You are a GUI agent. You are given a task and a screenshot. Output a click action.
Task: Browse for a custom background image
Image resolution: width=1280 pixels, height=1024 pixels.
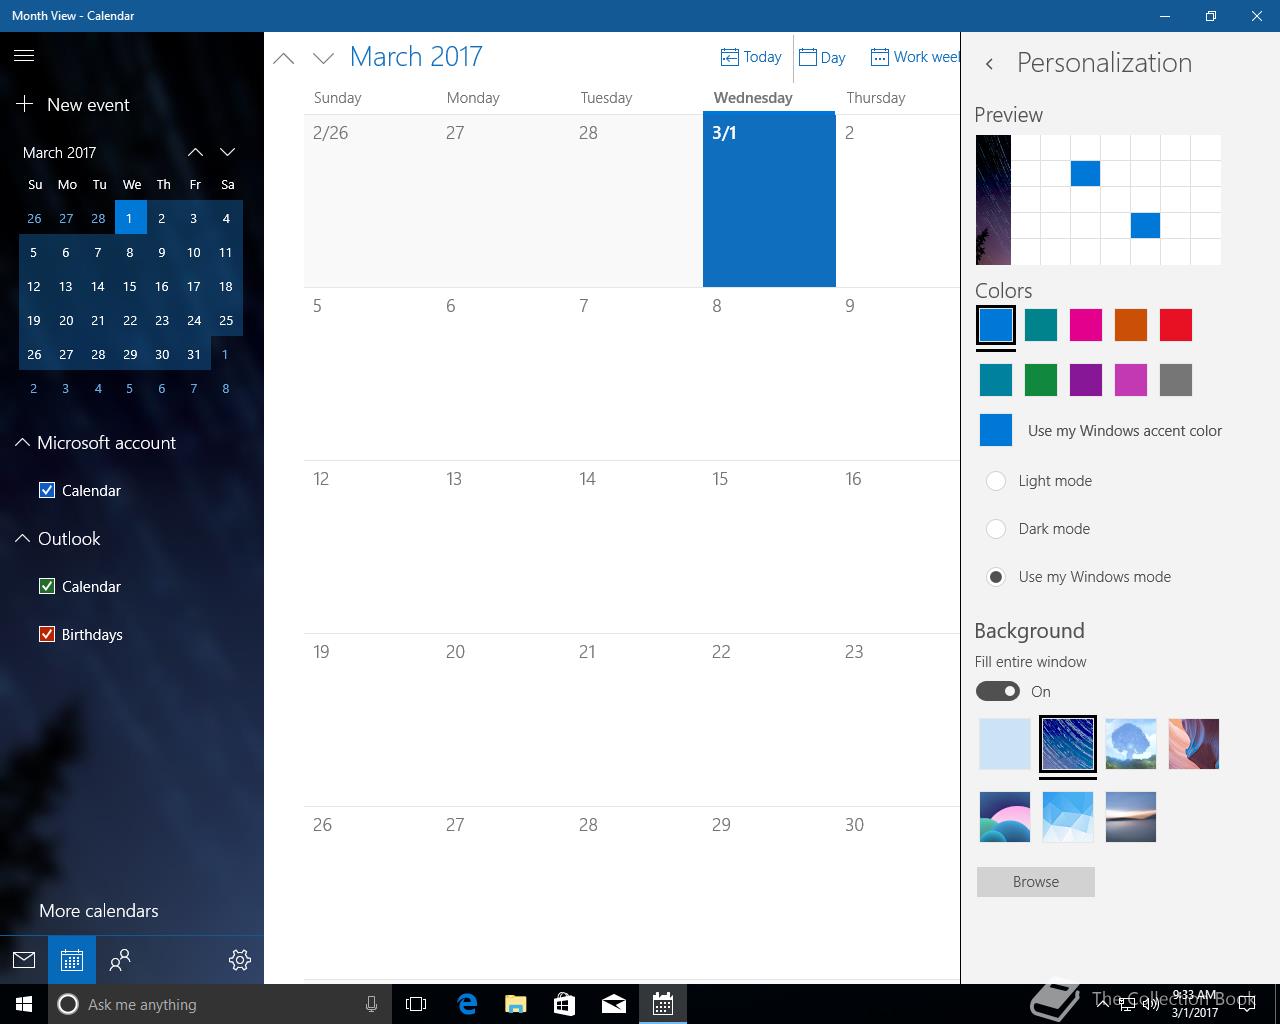pyautogui.click(x=1036, y=882)
